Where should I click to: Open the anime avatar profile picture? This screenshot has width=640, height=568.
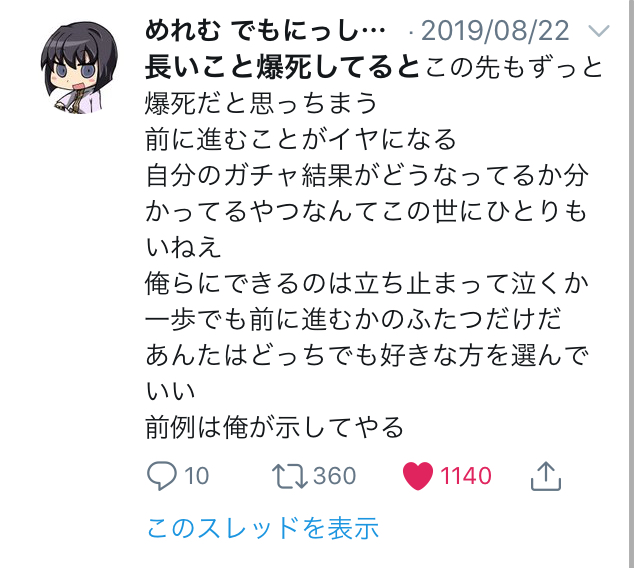[79, 68]
